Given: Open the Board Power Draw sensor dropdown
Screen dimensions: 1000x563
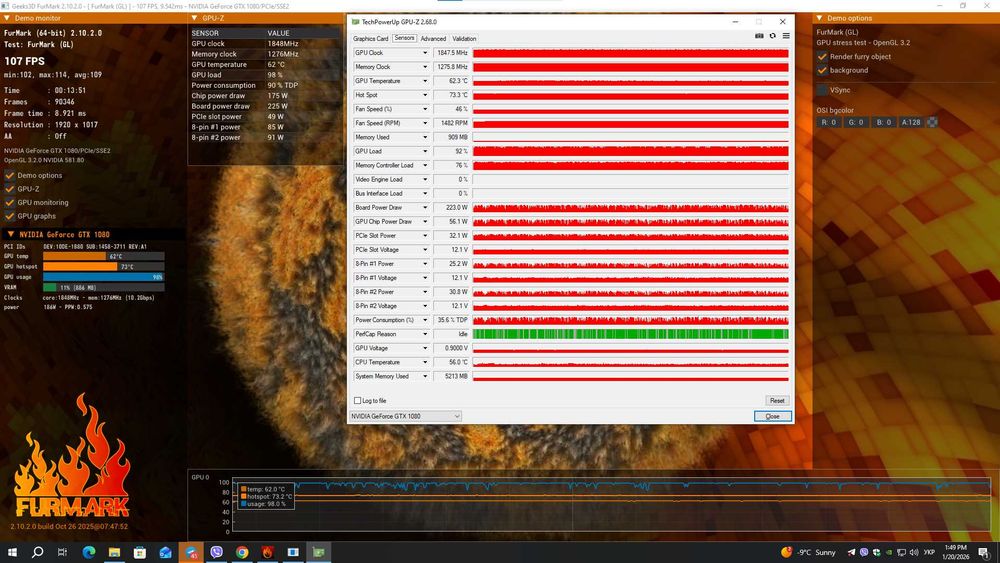Looking at the screenshot, I should click(425, 207).
